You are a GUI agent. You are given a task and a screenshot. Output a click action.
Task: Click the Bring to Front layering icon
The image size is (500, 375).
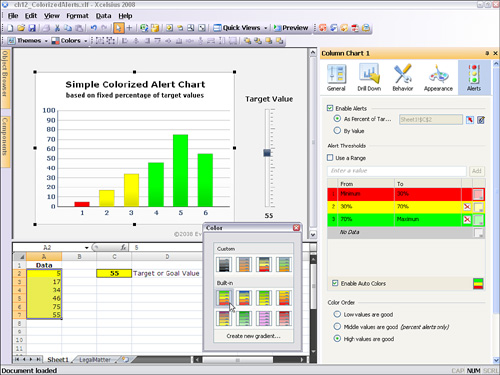247,41
